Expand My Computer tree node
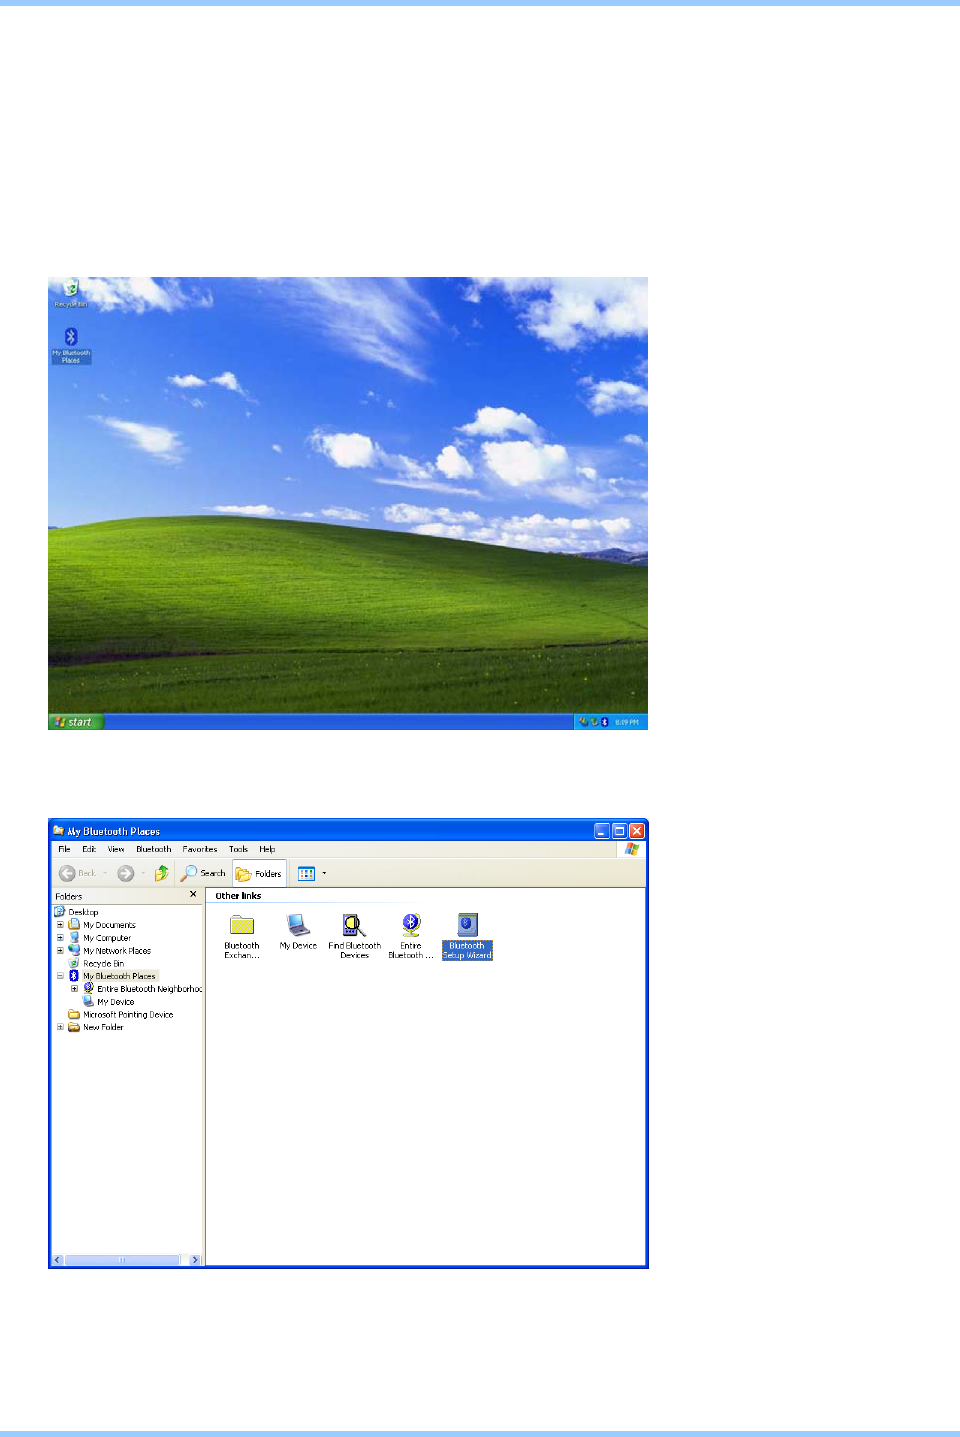 click(60, 938)
